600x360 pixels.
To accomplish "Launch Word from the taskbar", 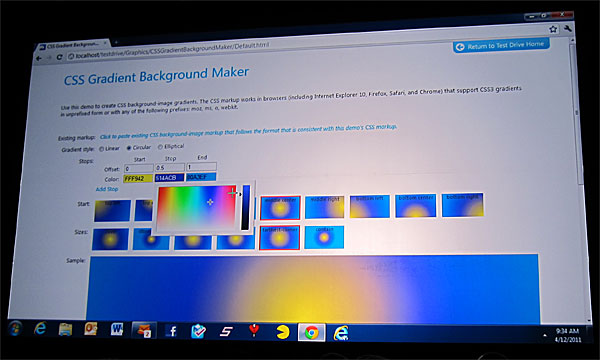I will click(x=117, y=329).
